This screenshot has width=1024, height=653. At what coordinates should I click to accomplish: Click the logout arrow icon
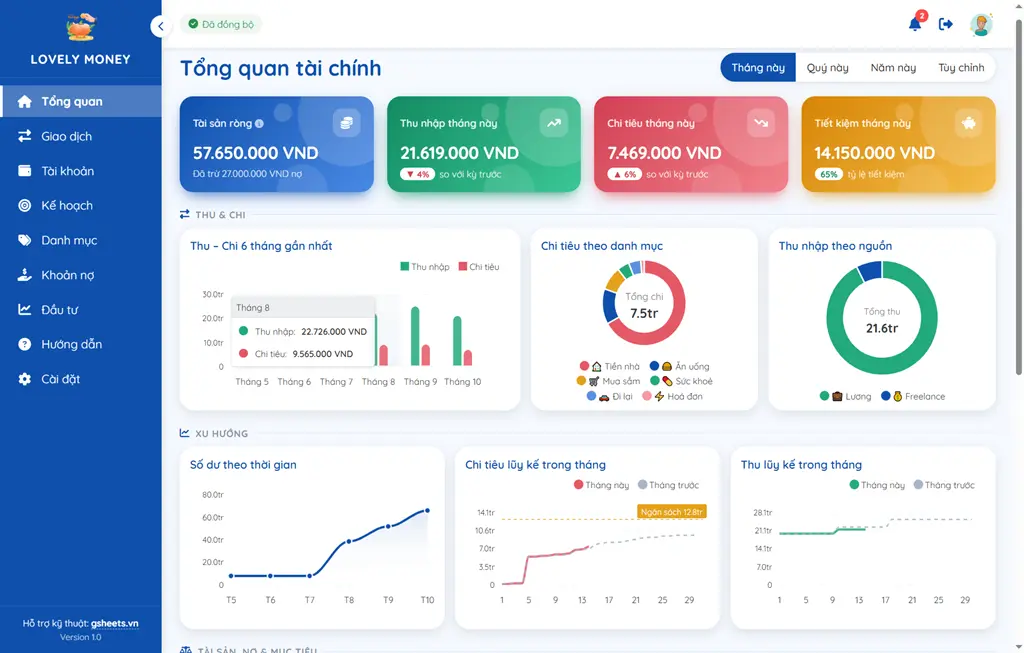point(945,24)
